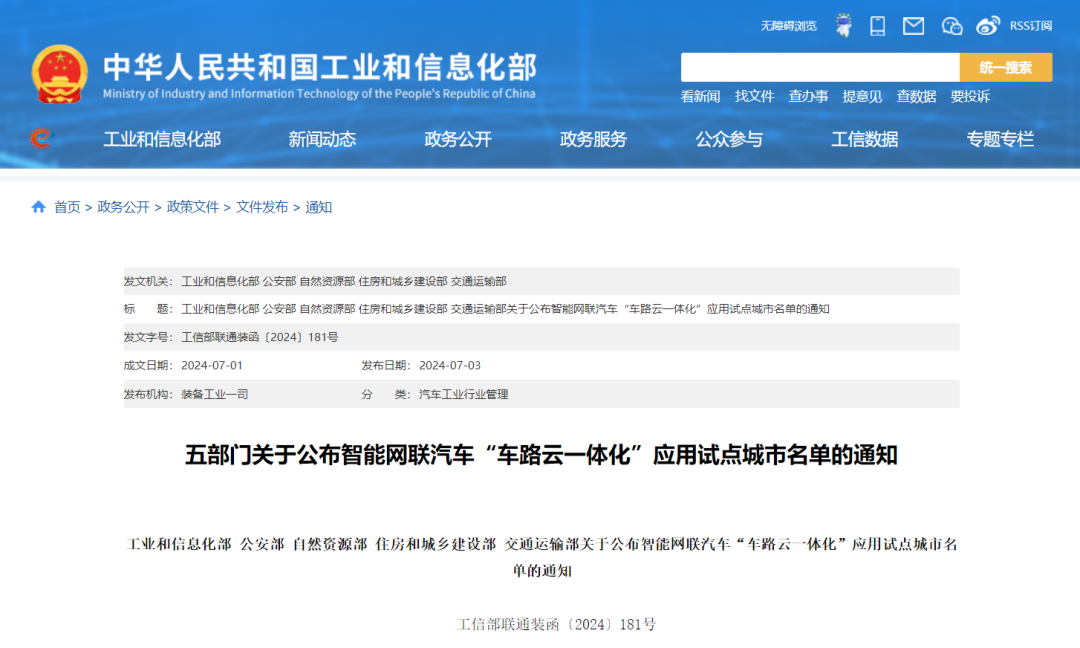The height and width of the screenshot is (648, 1080).
Task: Open the 政务公开 navigation menu item
Action: click(457, 139)
